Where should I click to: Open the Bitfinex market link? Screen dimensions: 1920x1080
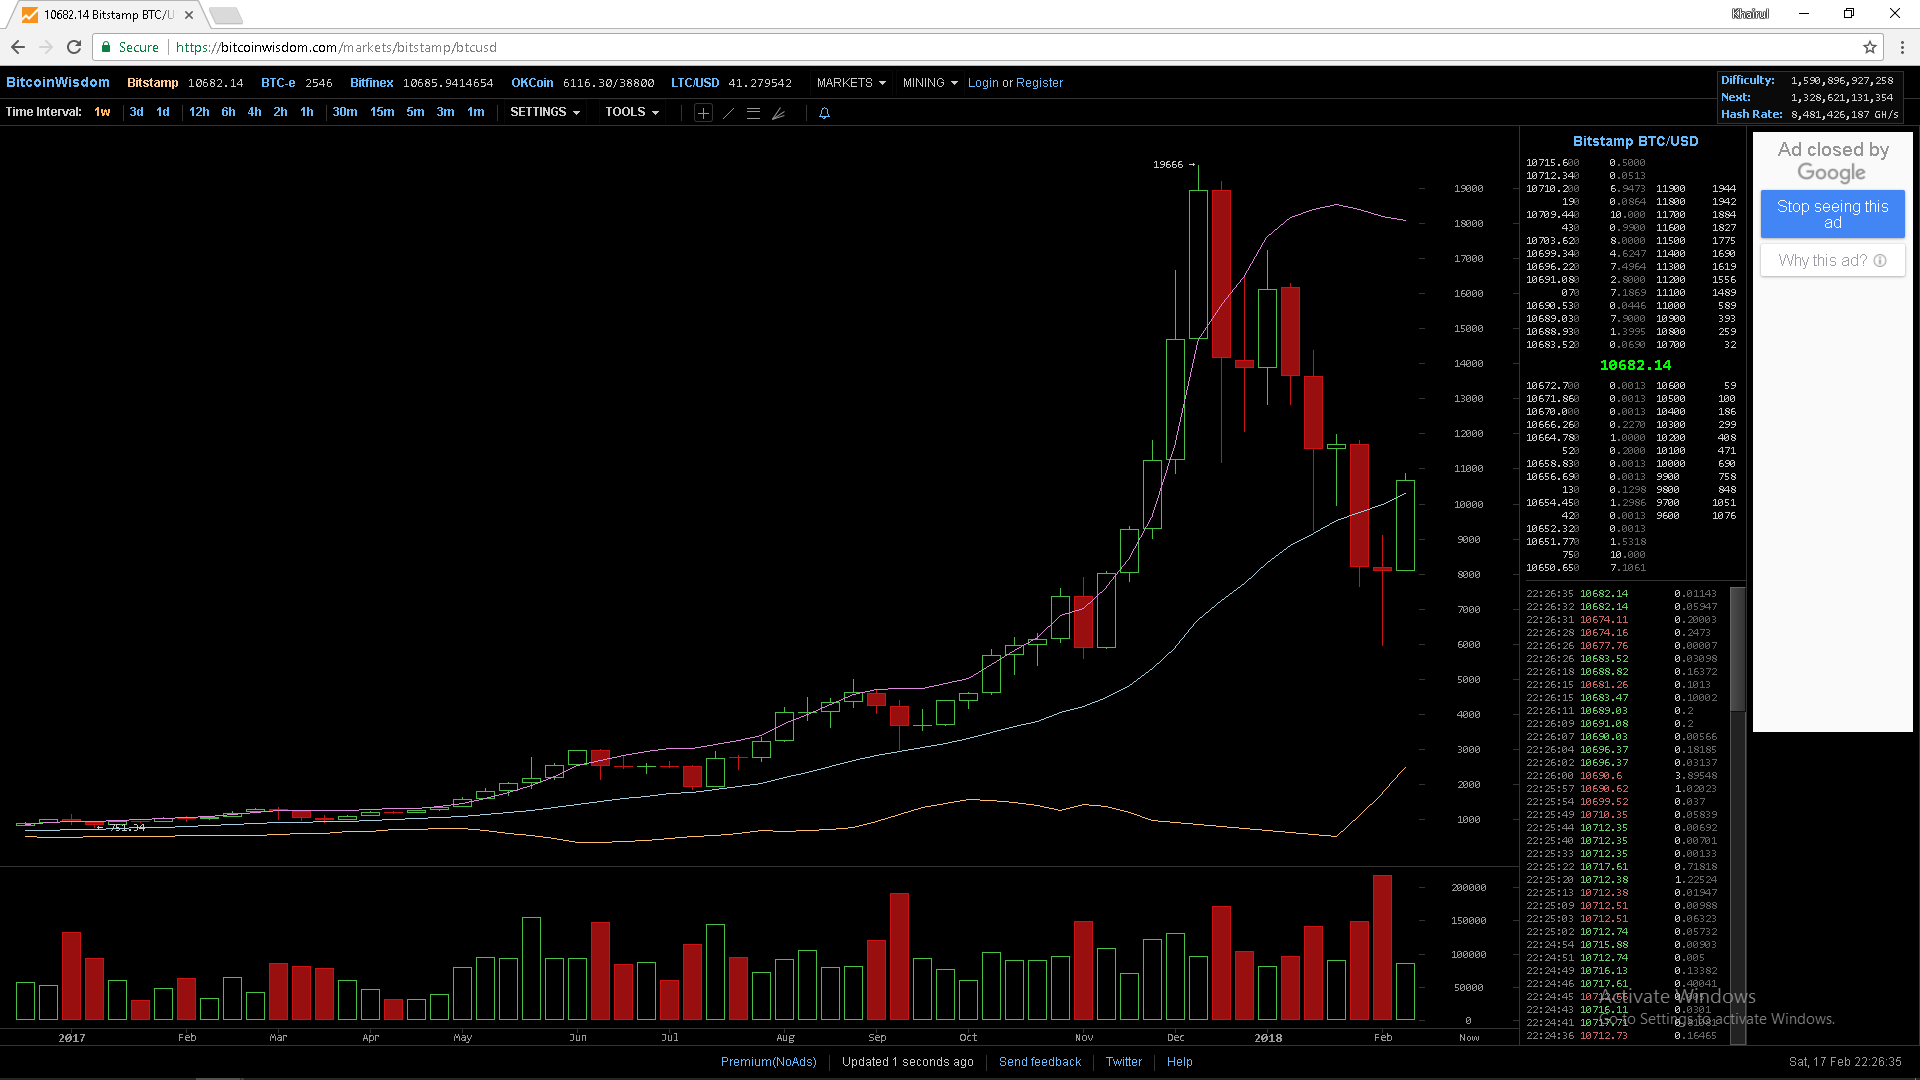[x=371, y=83]
